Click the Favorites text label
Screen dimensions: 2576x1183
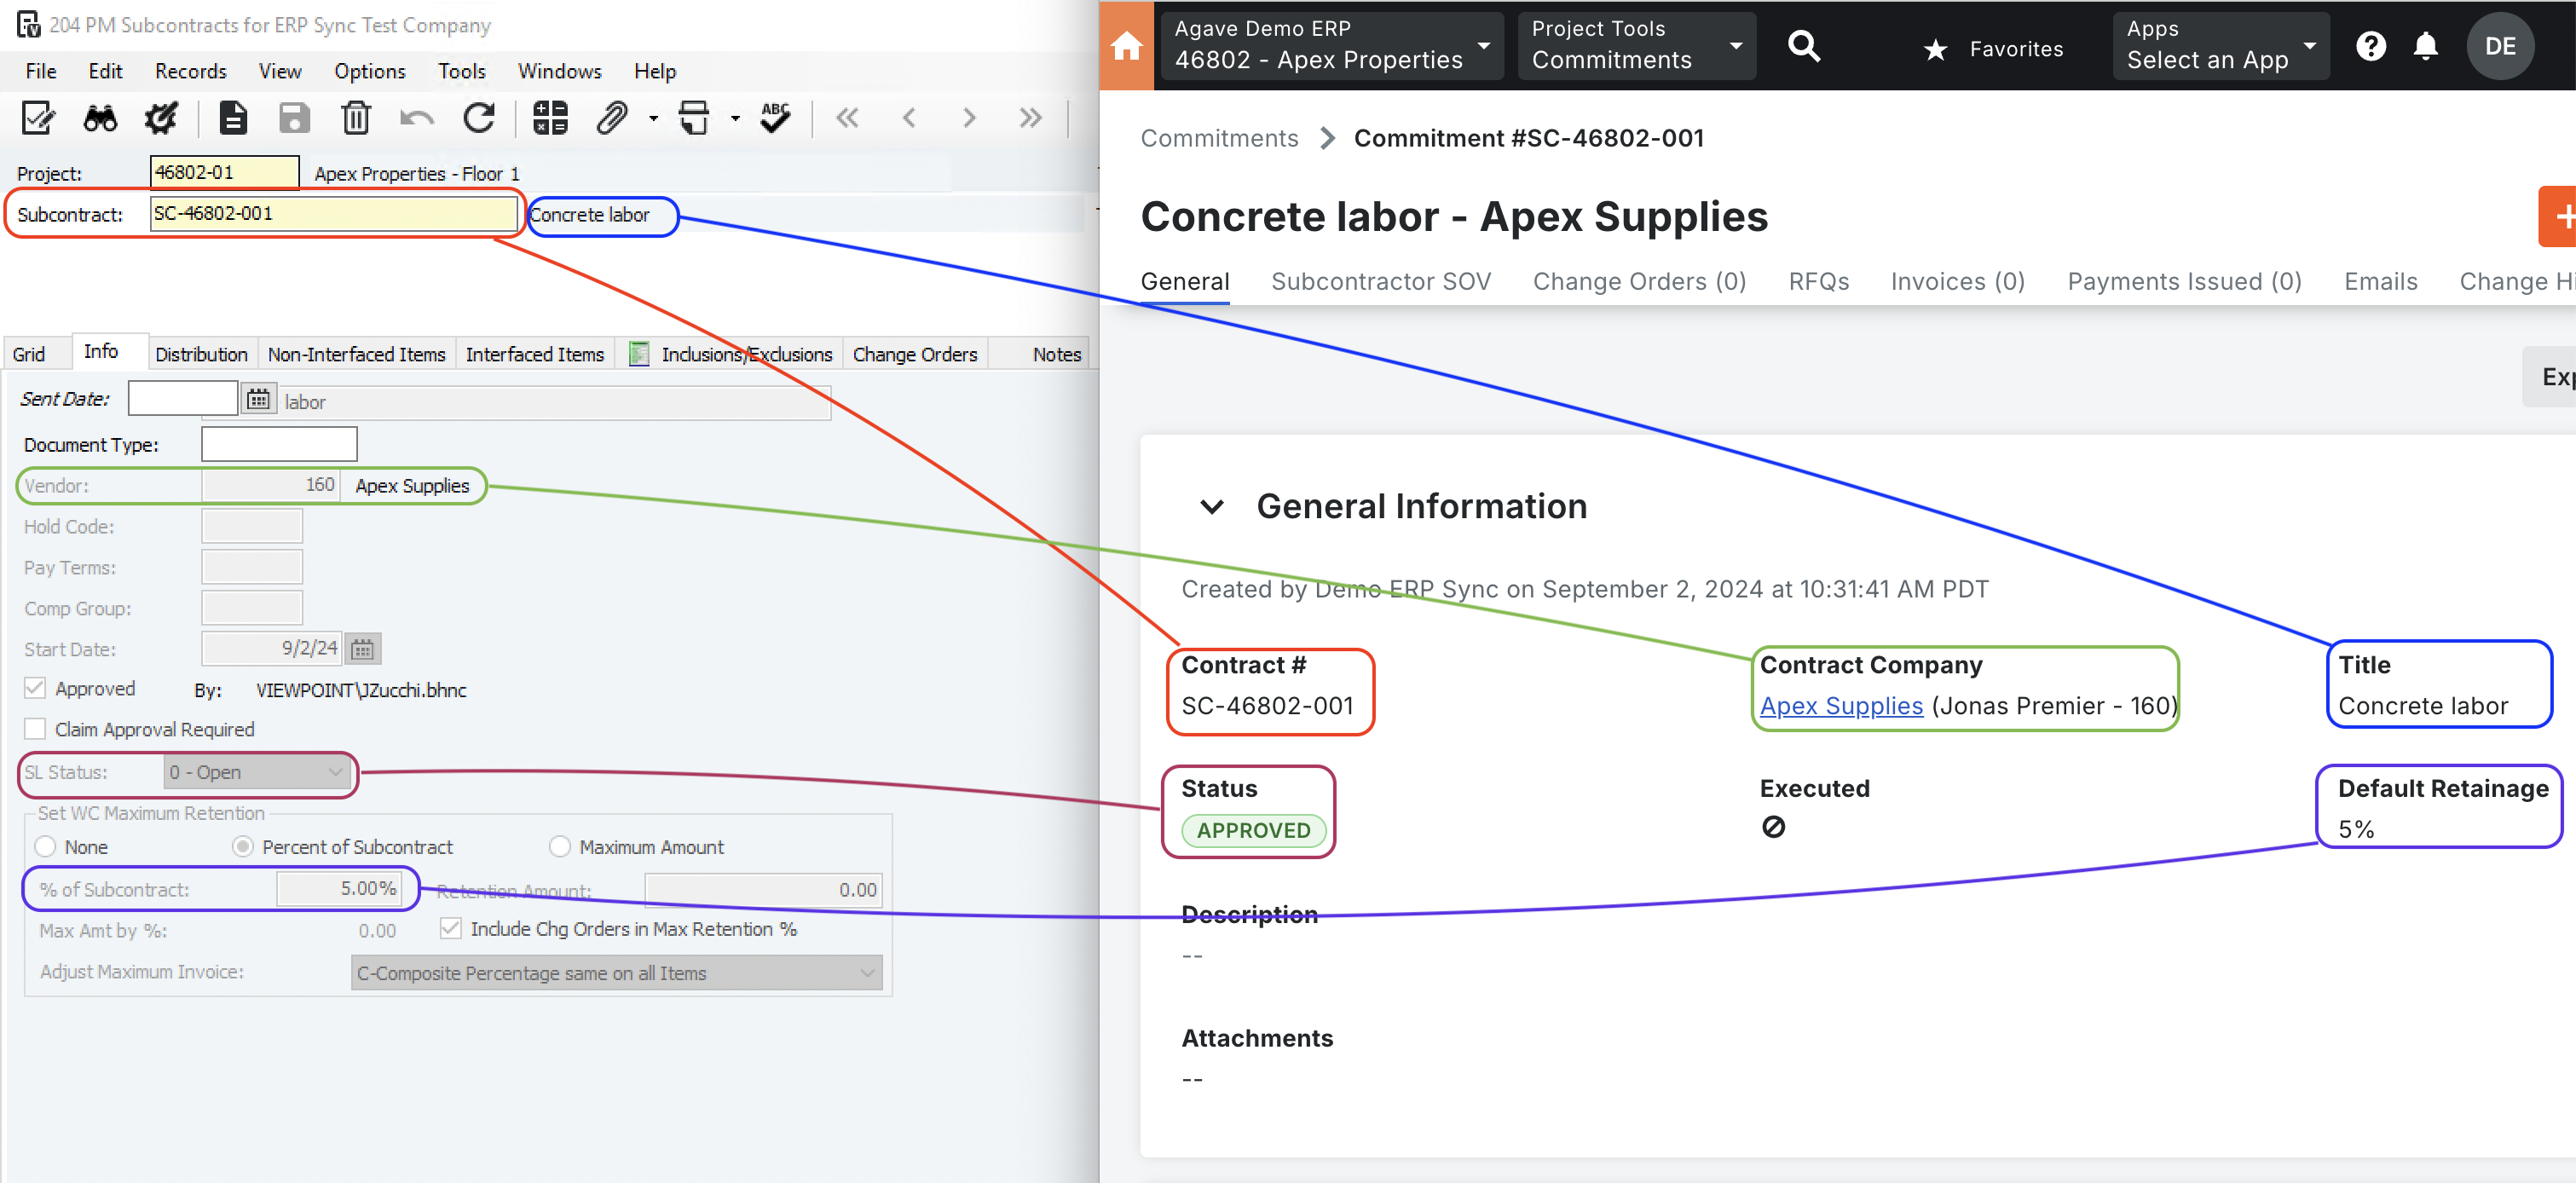coord(2015,49)
